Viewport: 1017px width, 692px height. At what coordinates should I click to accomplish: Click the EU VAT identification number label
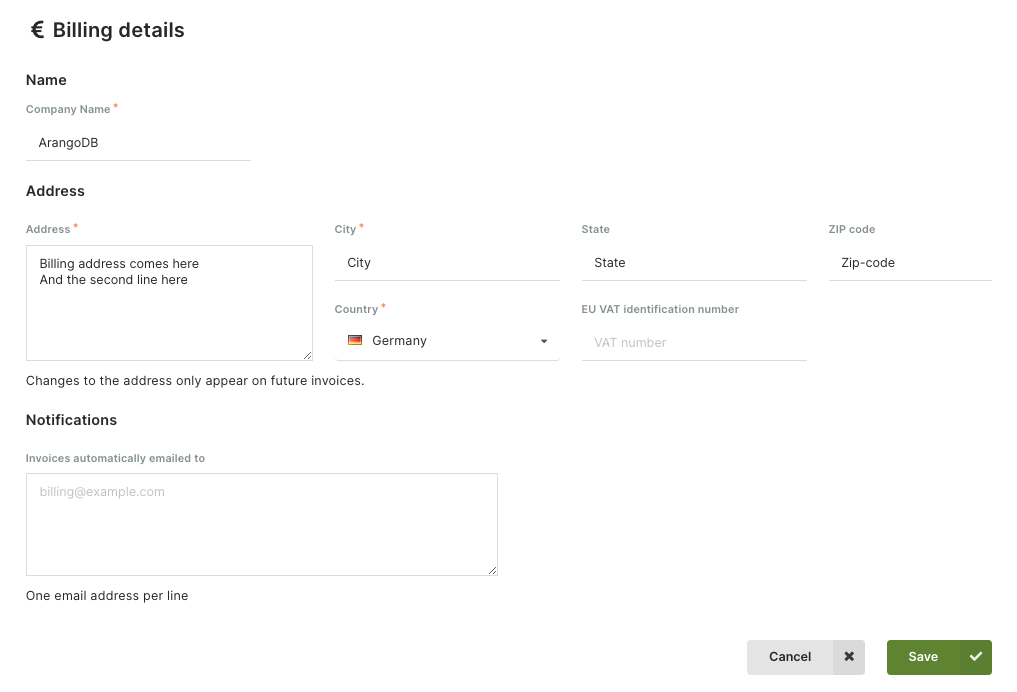660,309
